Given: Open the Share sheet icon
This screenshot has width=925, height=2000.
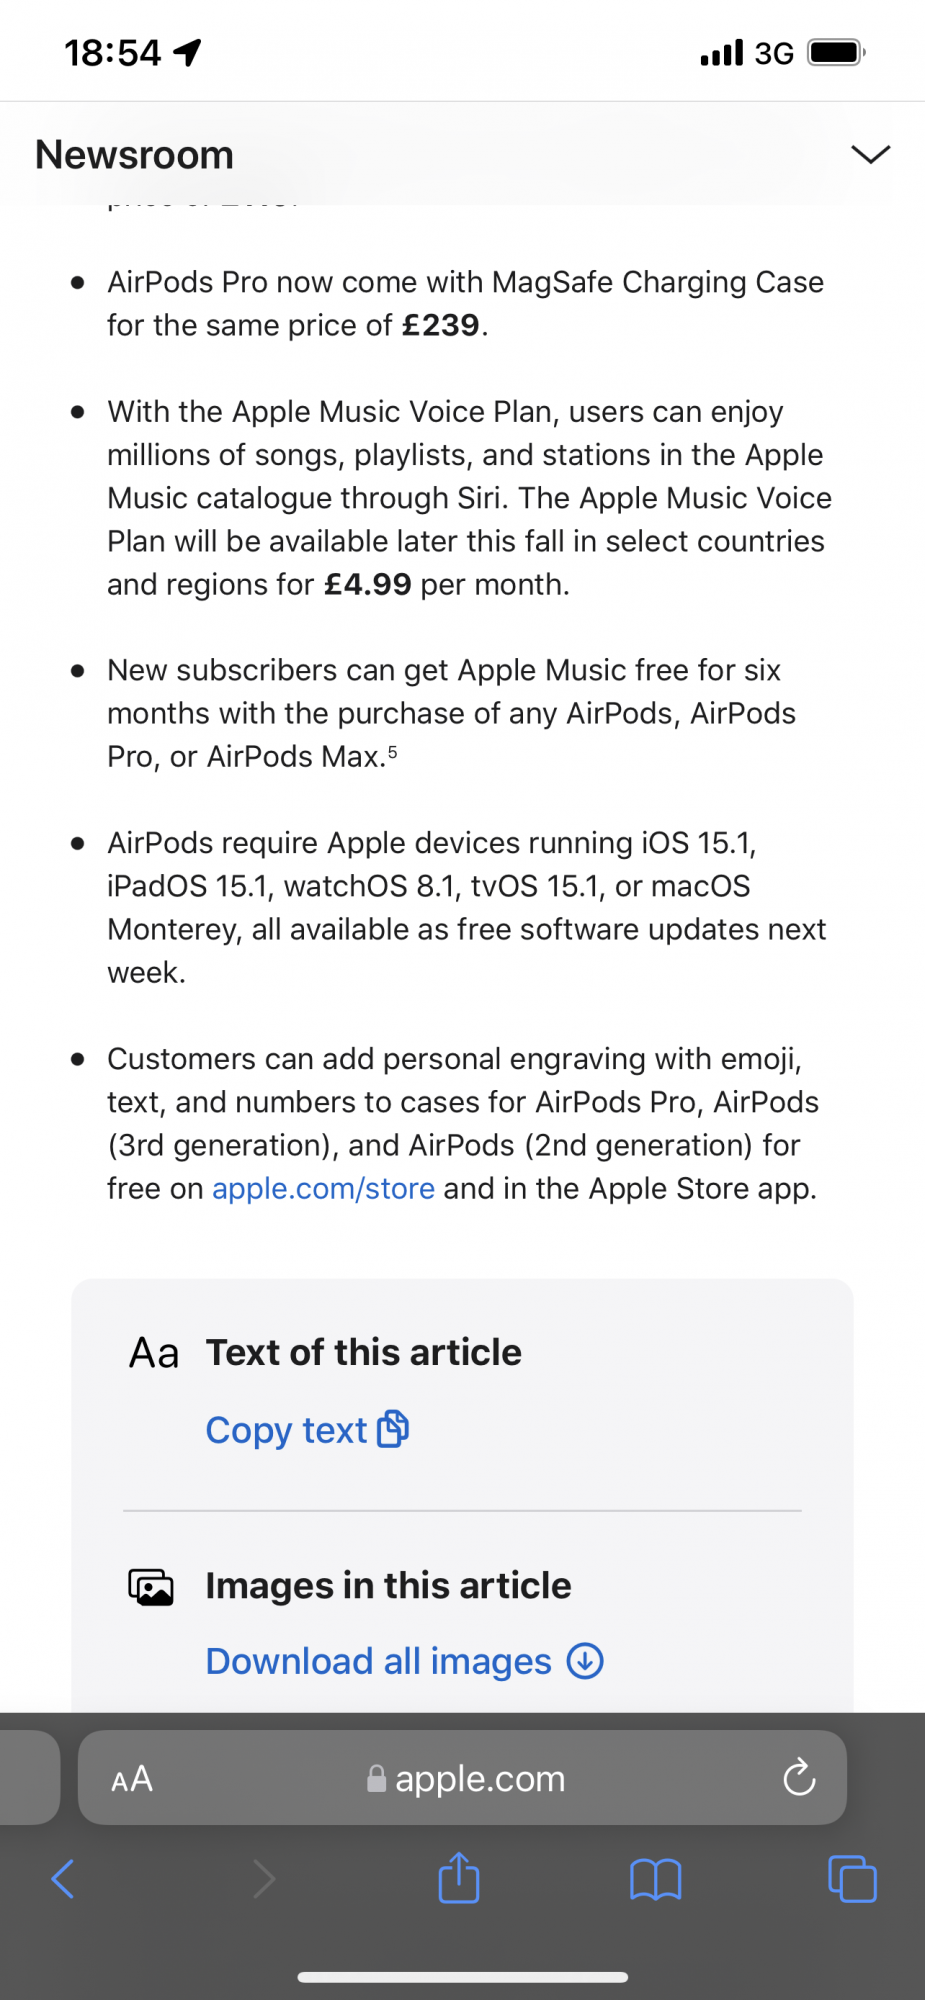Looking at the screenshot, I should (459, 1878).
